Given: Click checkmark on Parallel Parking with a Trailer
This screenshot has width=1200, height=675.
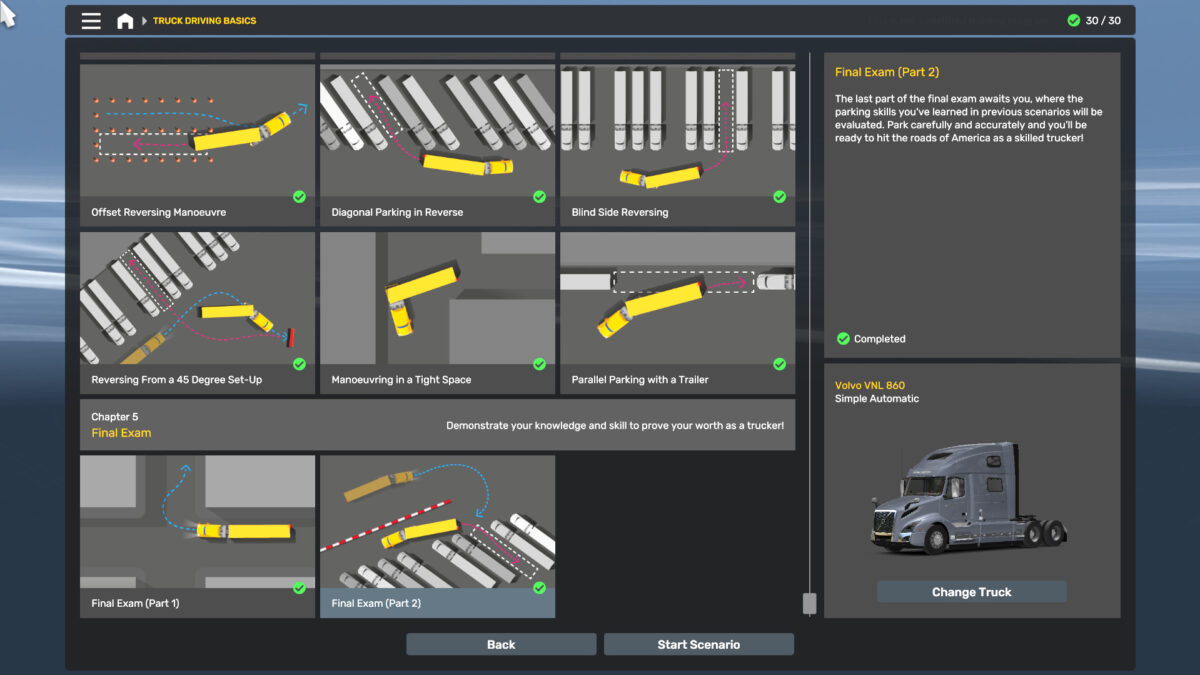Looking at the screenshot, I should [x=779, y=364].
